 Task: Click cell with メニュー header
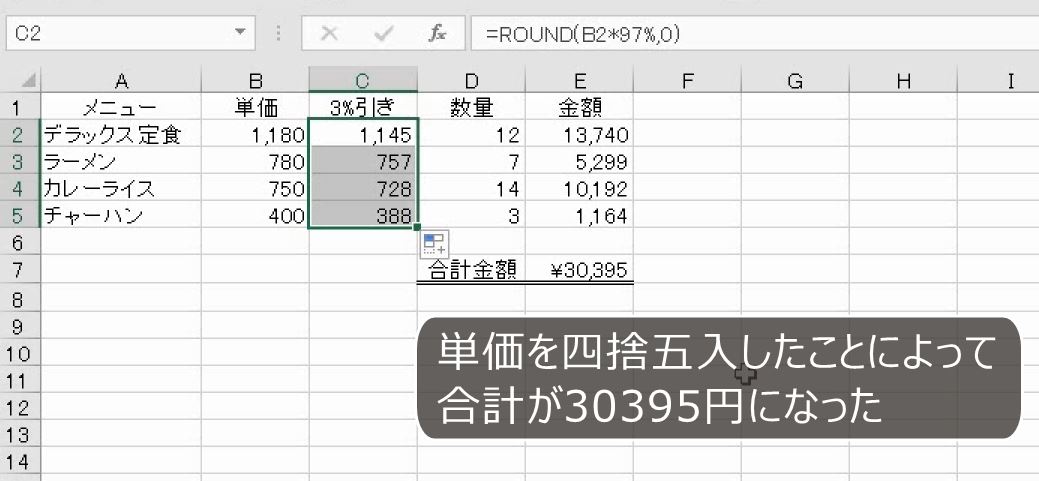(121, 107)
